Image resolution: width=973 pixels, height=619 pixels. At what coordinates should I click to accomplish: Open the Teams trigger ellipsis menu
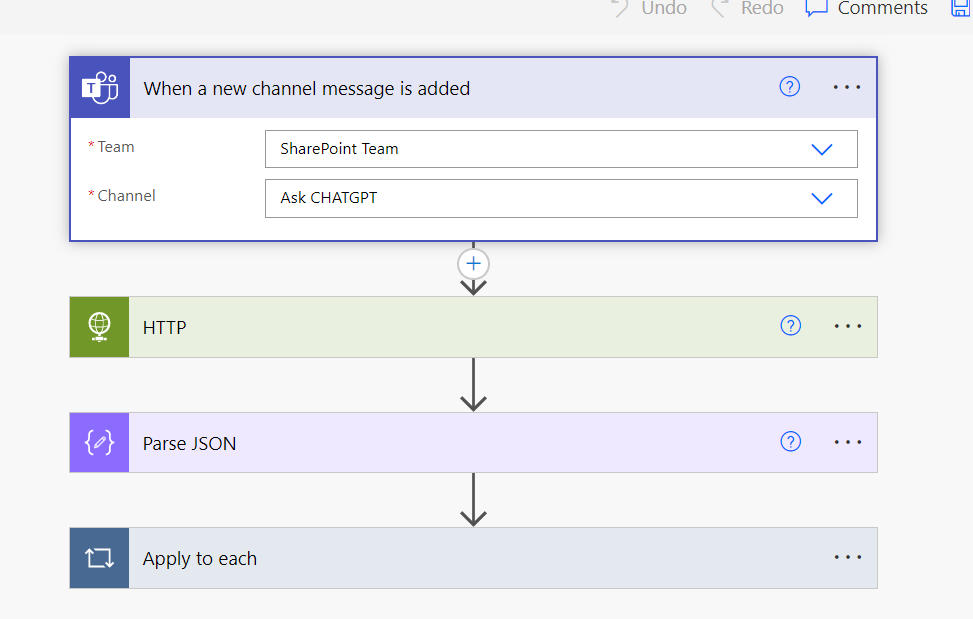[x=846, y=87]
